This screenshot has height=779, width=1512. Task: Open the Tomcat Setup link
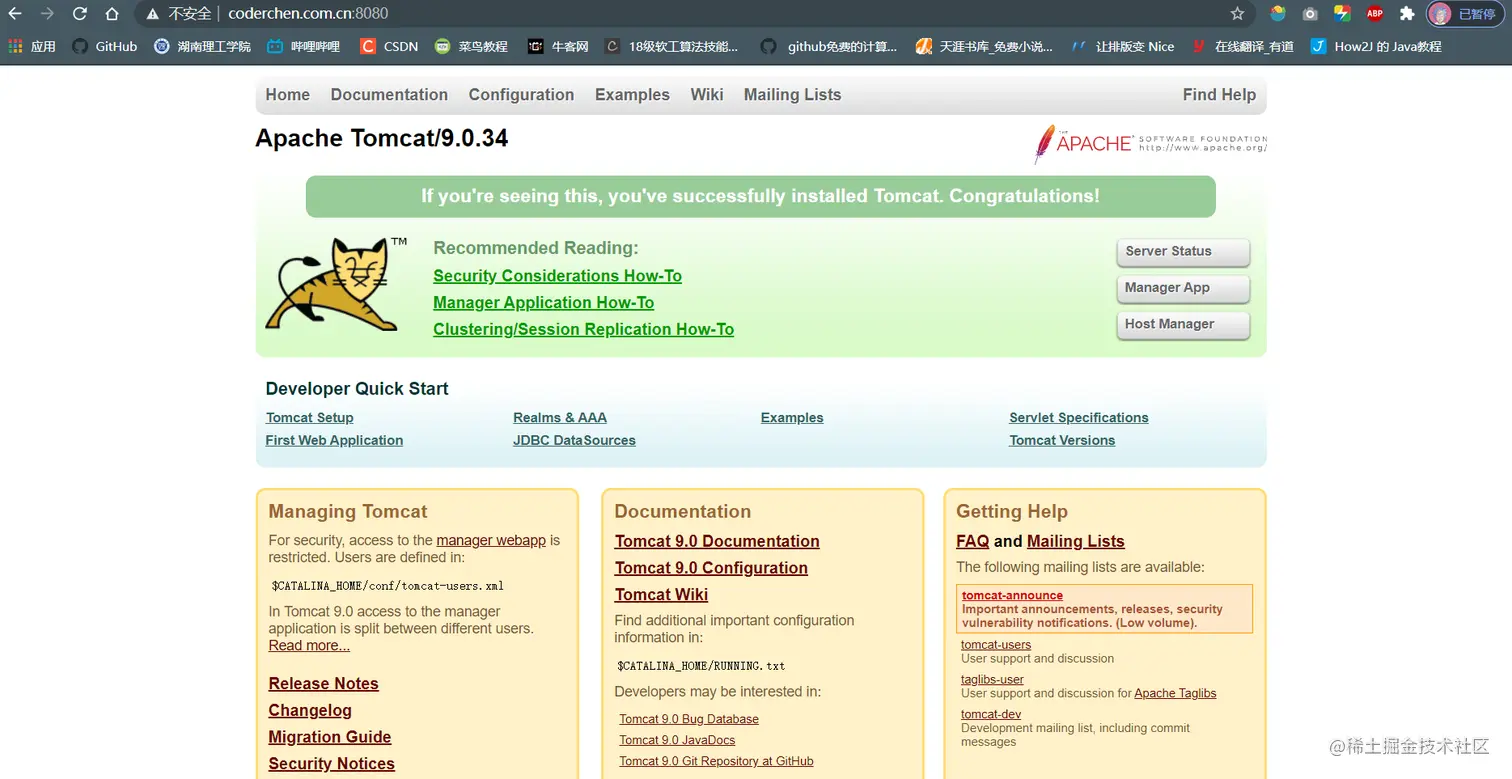click(309, 418)
